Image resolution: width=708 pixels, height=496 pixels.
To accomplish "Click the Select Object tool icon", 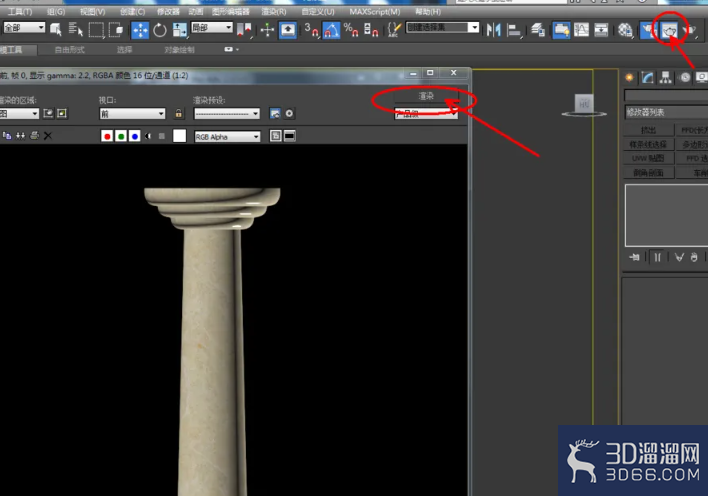I will [56, 30].
